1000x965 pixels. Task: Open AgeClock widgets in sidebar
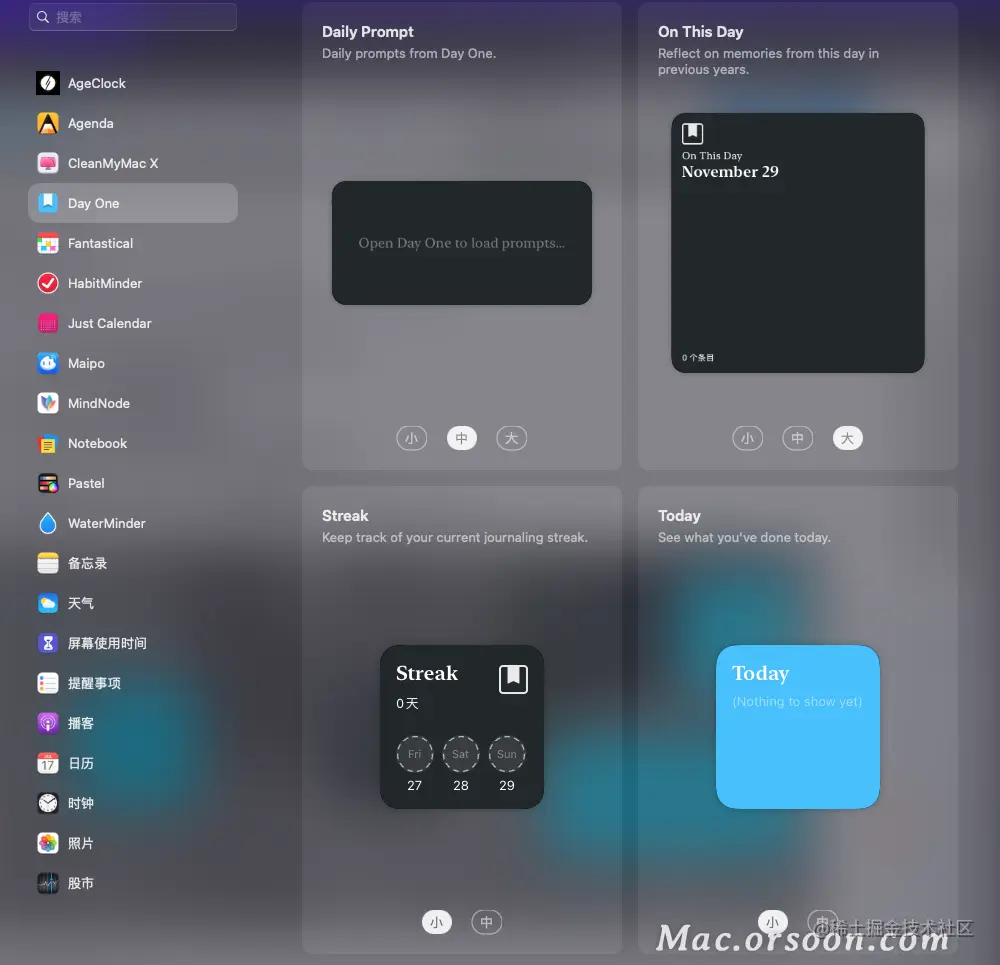point(133,83)
